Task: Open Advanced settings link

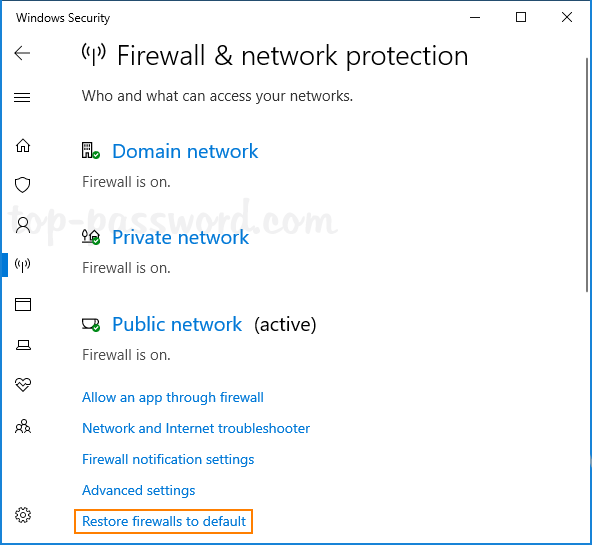Action: 139,490
